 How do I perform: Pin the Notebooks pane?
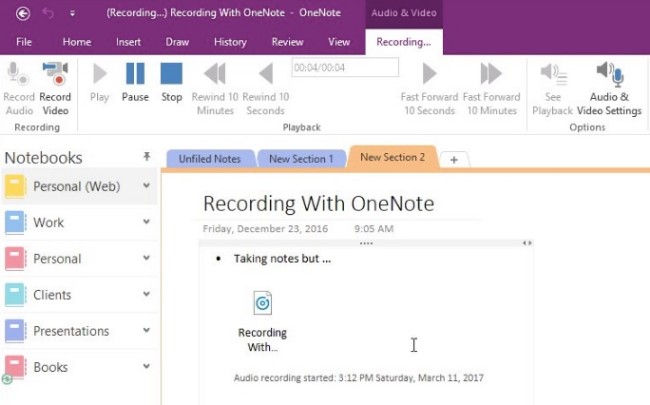tap(146, 156)
